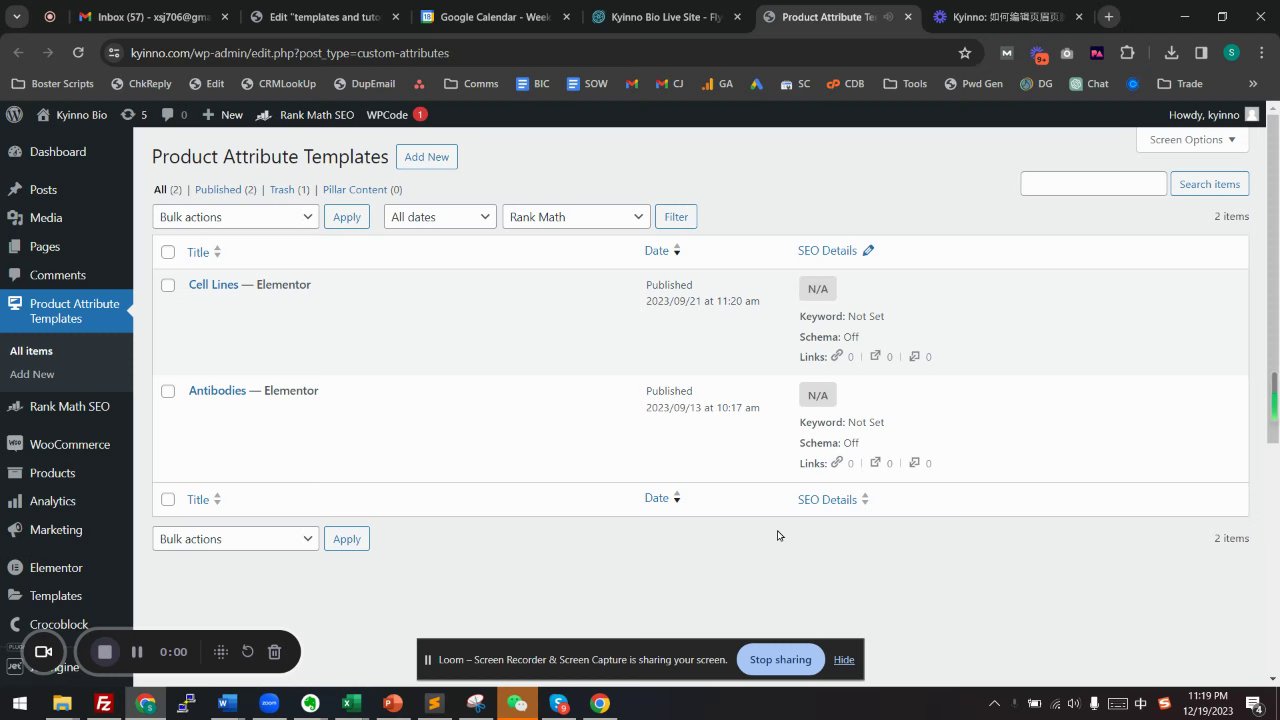Screen dimensions: 1280x720
Task: Open Extensions puzzle icon
Action: pyautogui.click(x=1127, y=53)
